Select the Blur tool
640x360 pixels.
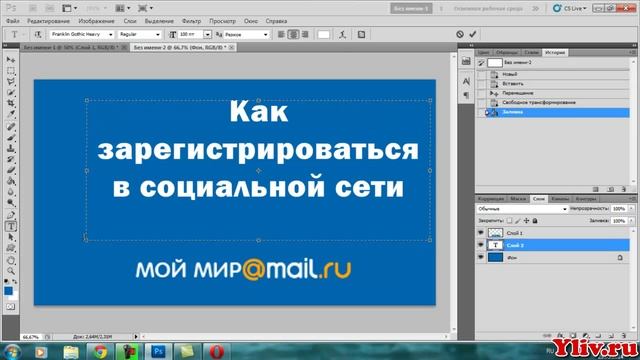pyautogui.click(x=11, y=192)
